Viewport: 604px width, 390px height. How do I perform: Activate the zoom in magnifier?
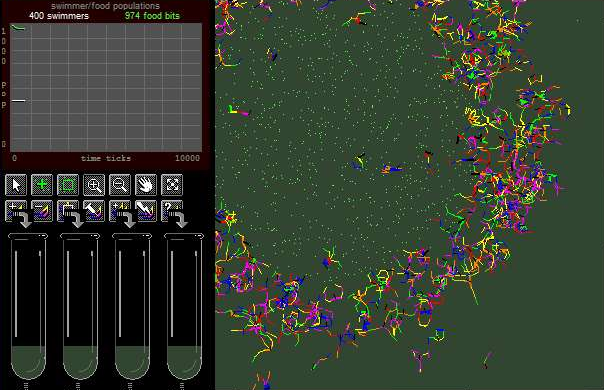coord(94,185)
